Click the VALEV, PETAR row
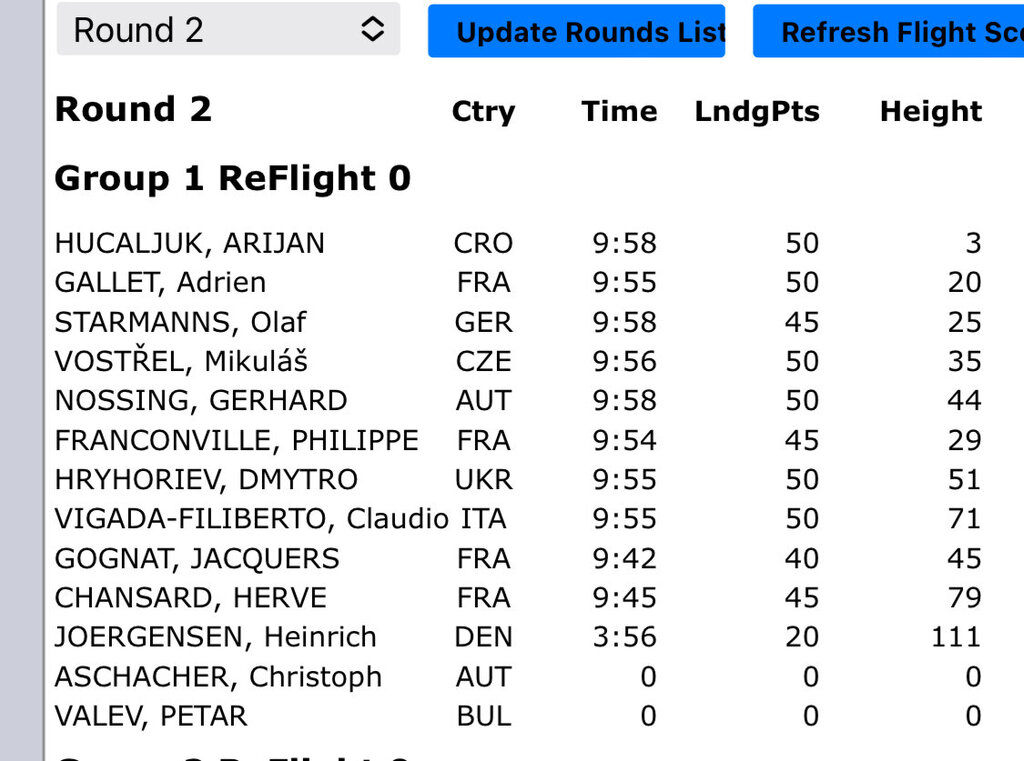This screenshot has height=761, width=1024. coord(150,716)
